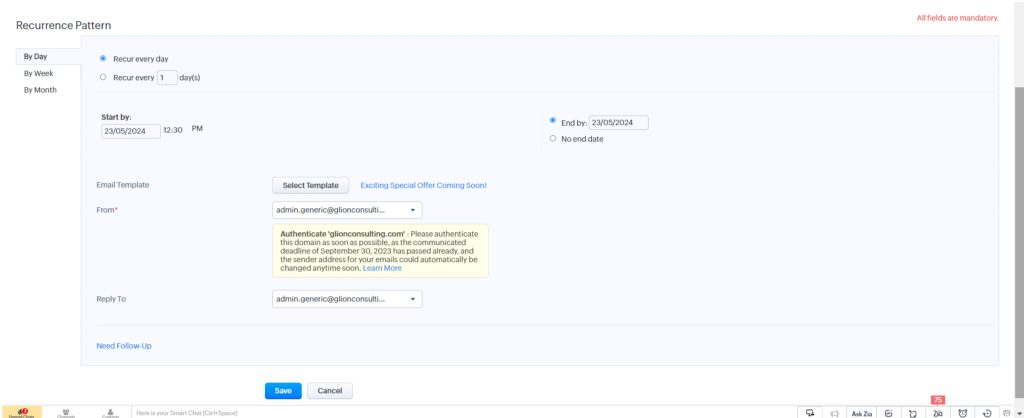Switch to By Month tab
This screenshot has width=1024, height=418.
[x=40, y=90]
